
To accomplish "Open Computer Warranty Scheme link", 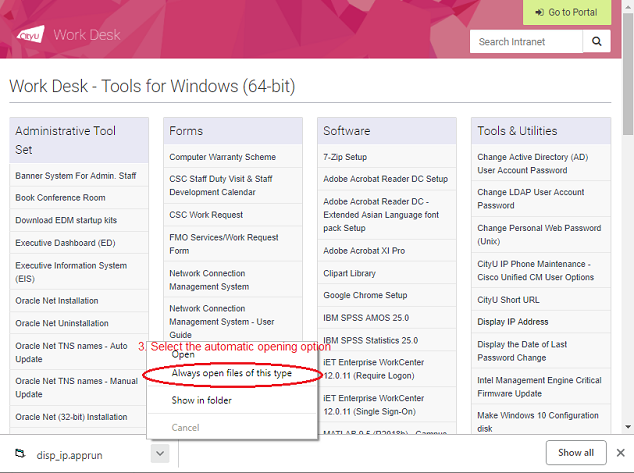I will pyautogui.click(x=222, y=157).
